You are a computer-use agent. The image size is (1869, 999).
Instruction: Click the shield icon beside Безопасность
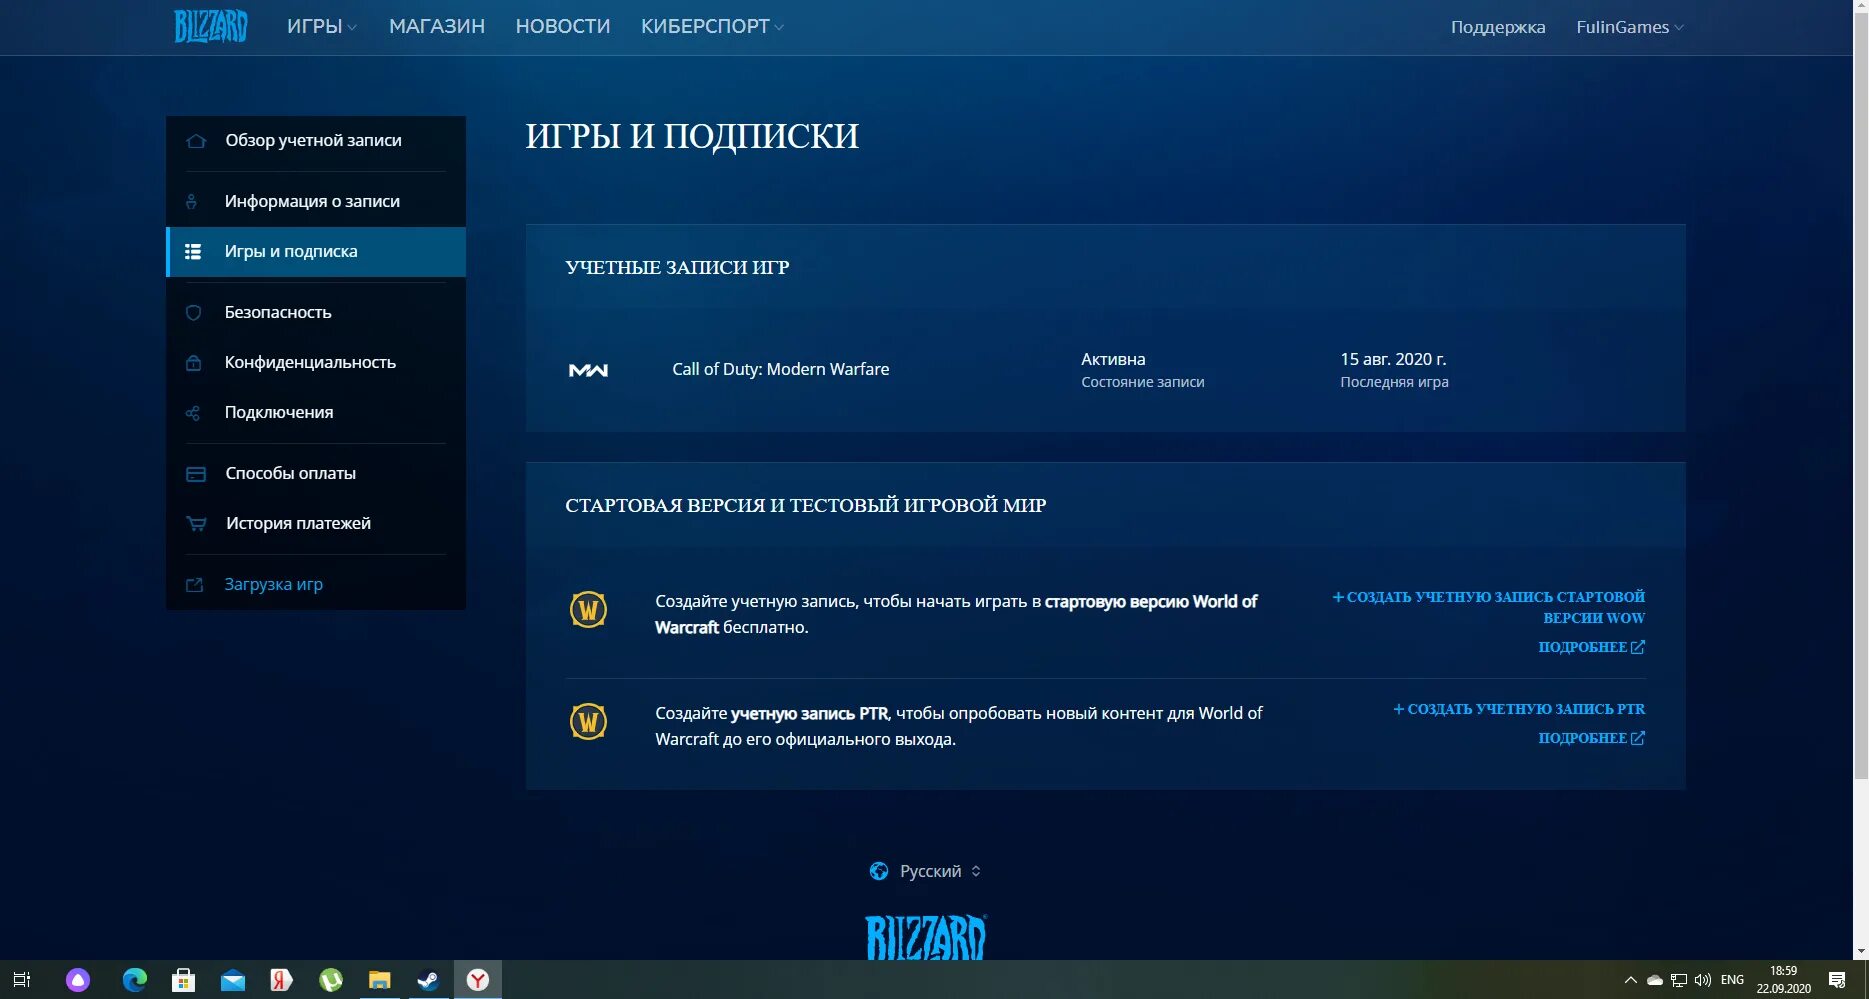pos(194,313)
